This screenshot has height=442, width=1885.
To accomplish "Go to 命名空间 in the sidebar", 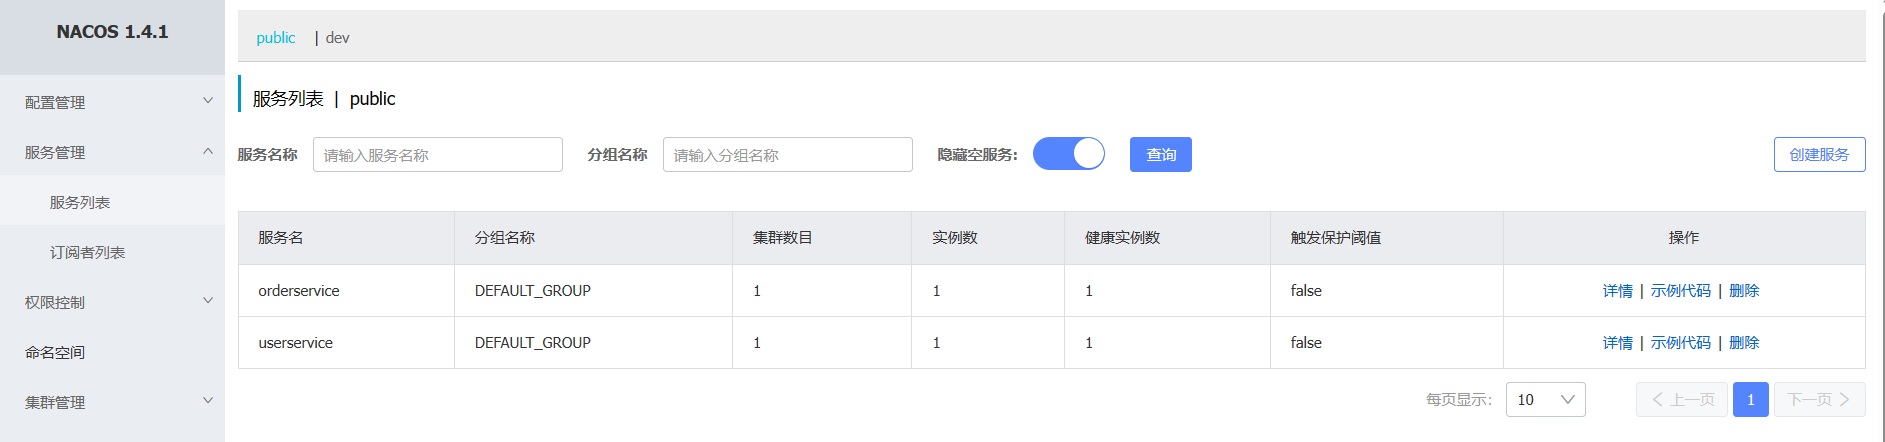I will click(55, 352).
